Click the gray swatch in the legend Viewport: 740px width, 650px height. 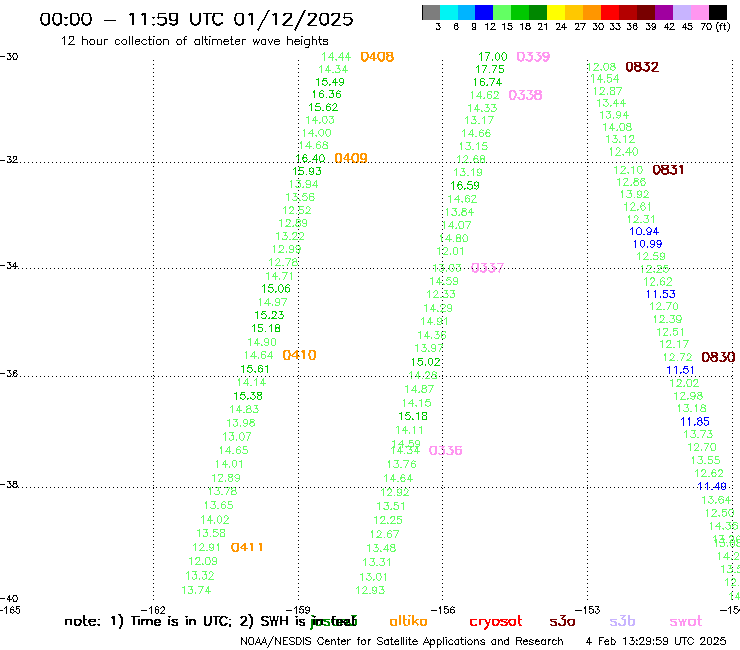(431, 12)
